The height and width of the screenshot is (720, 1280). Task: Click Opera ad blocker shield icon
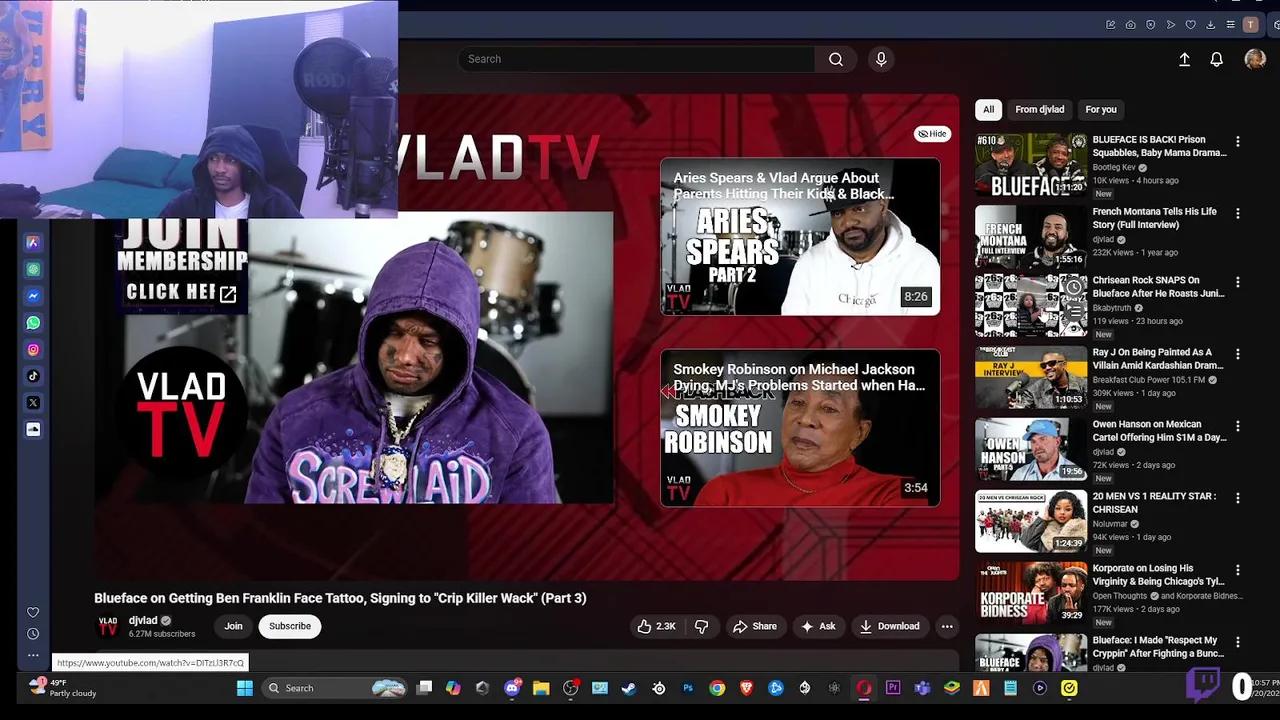tap(1150, 25)
